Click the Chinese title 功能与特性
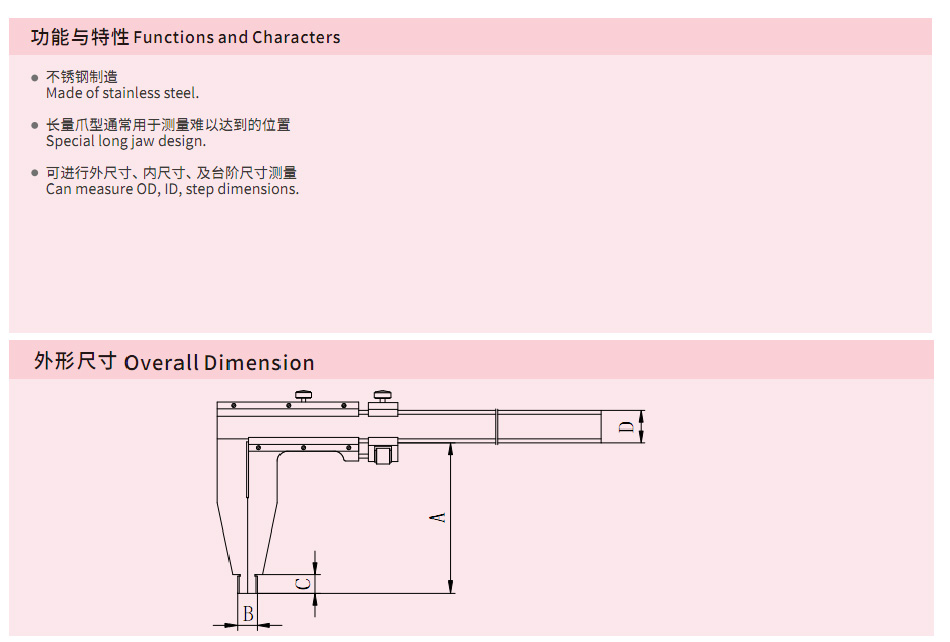This screenshot has height=642, width=950. (80, 37)
